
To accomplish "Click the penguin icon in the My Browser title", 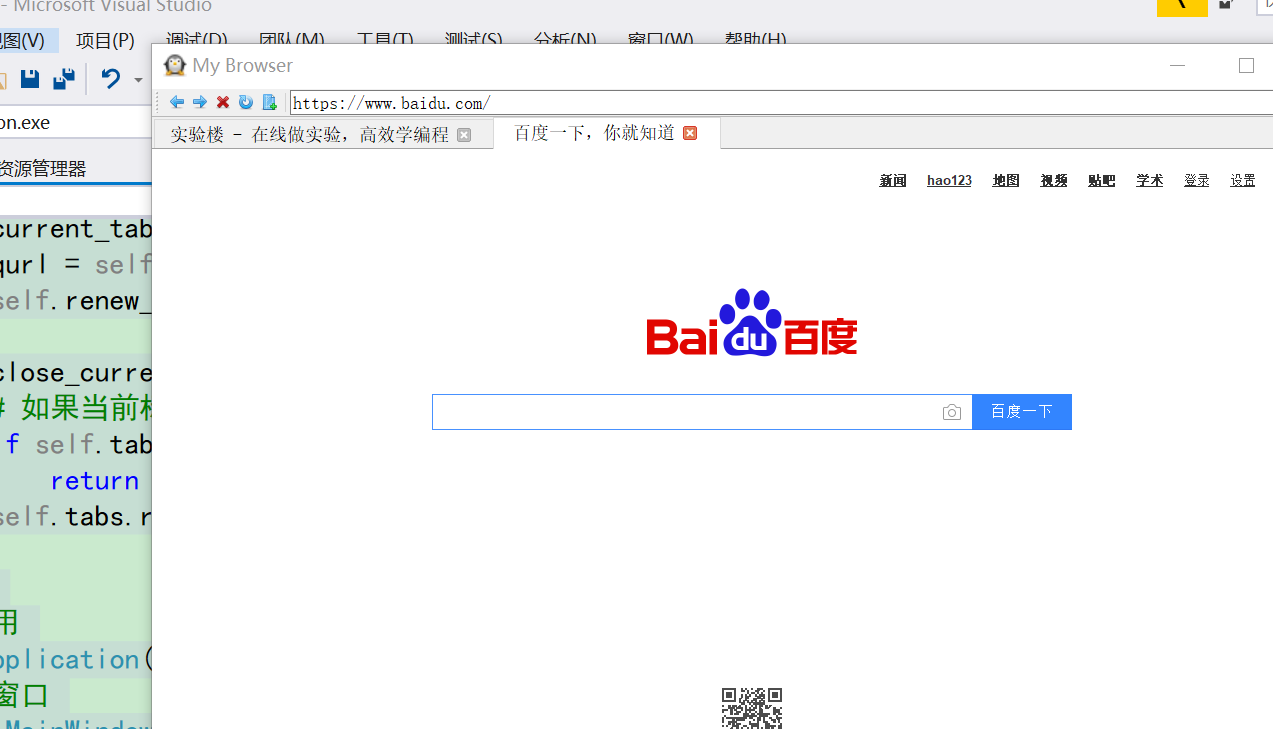I will point(175,65).
